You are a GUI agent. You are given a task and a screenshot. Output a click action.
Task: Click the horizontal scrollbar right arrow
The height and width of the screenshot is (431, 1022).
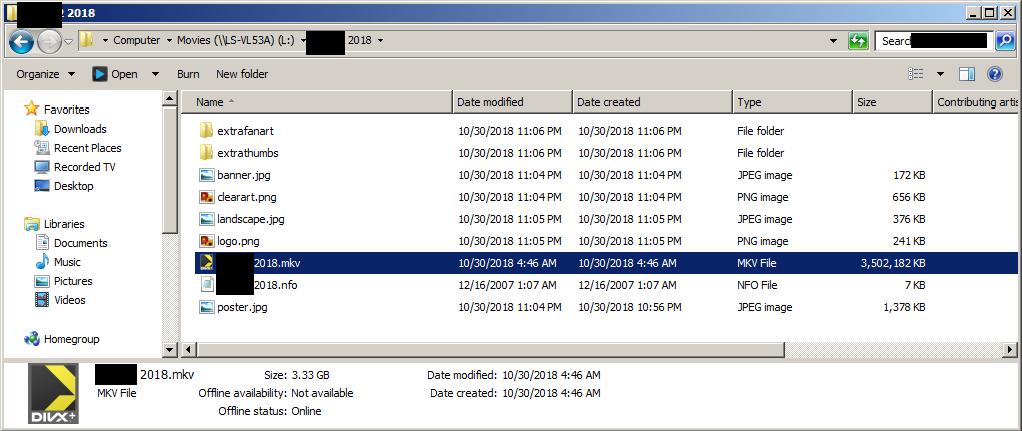click(x=1012, y=350)
